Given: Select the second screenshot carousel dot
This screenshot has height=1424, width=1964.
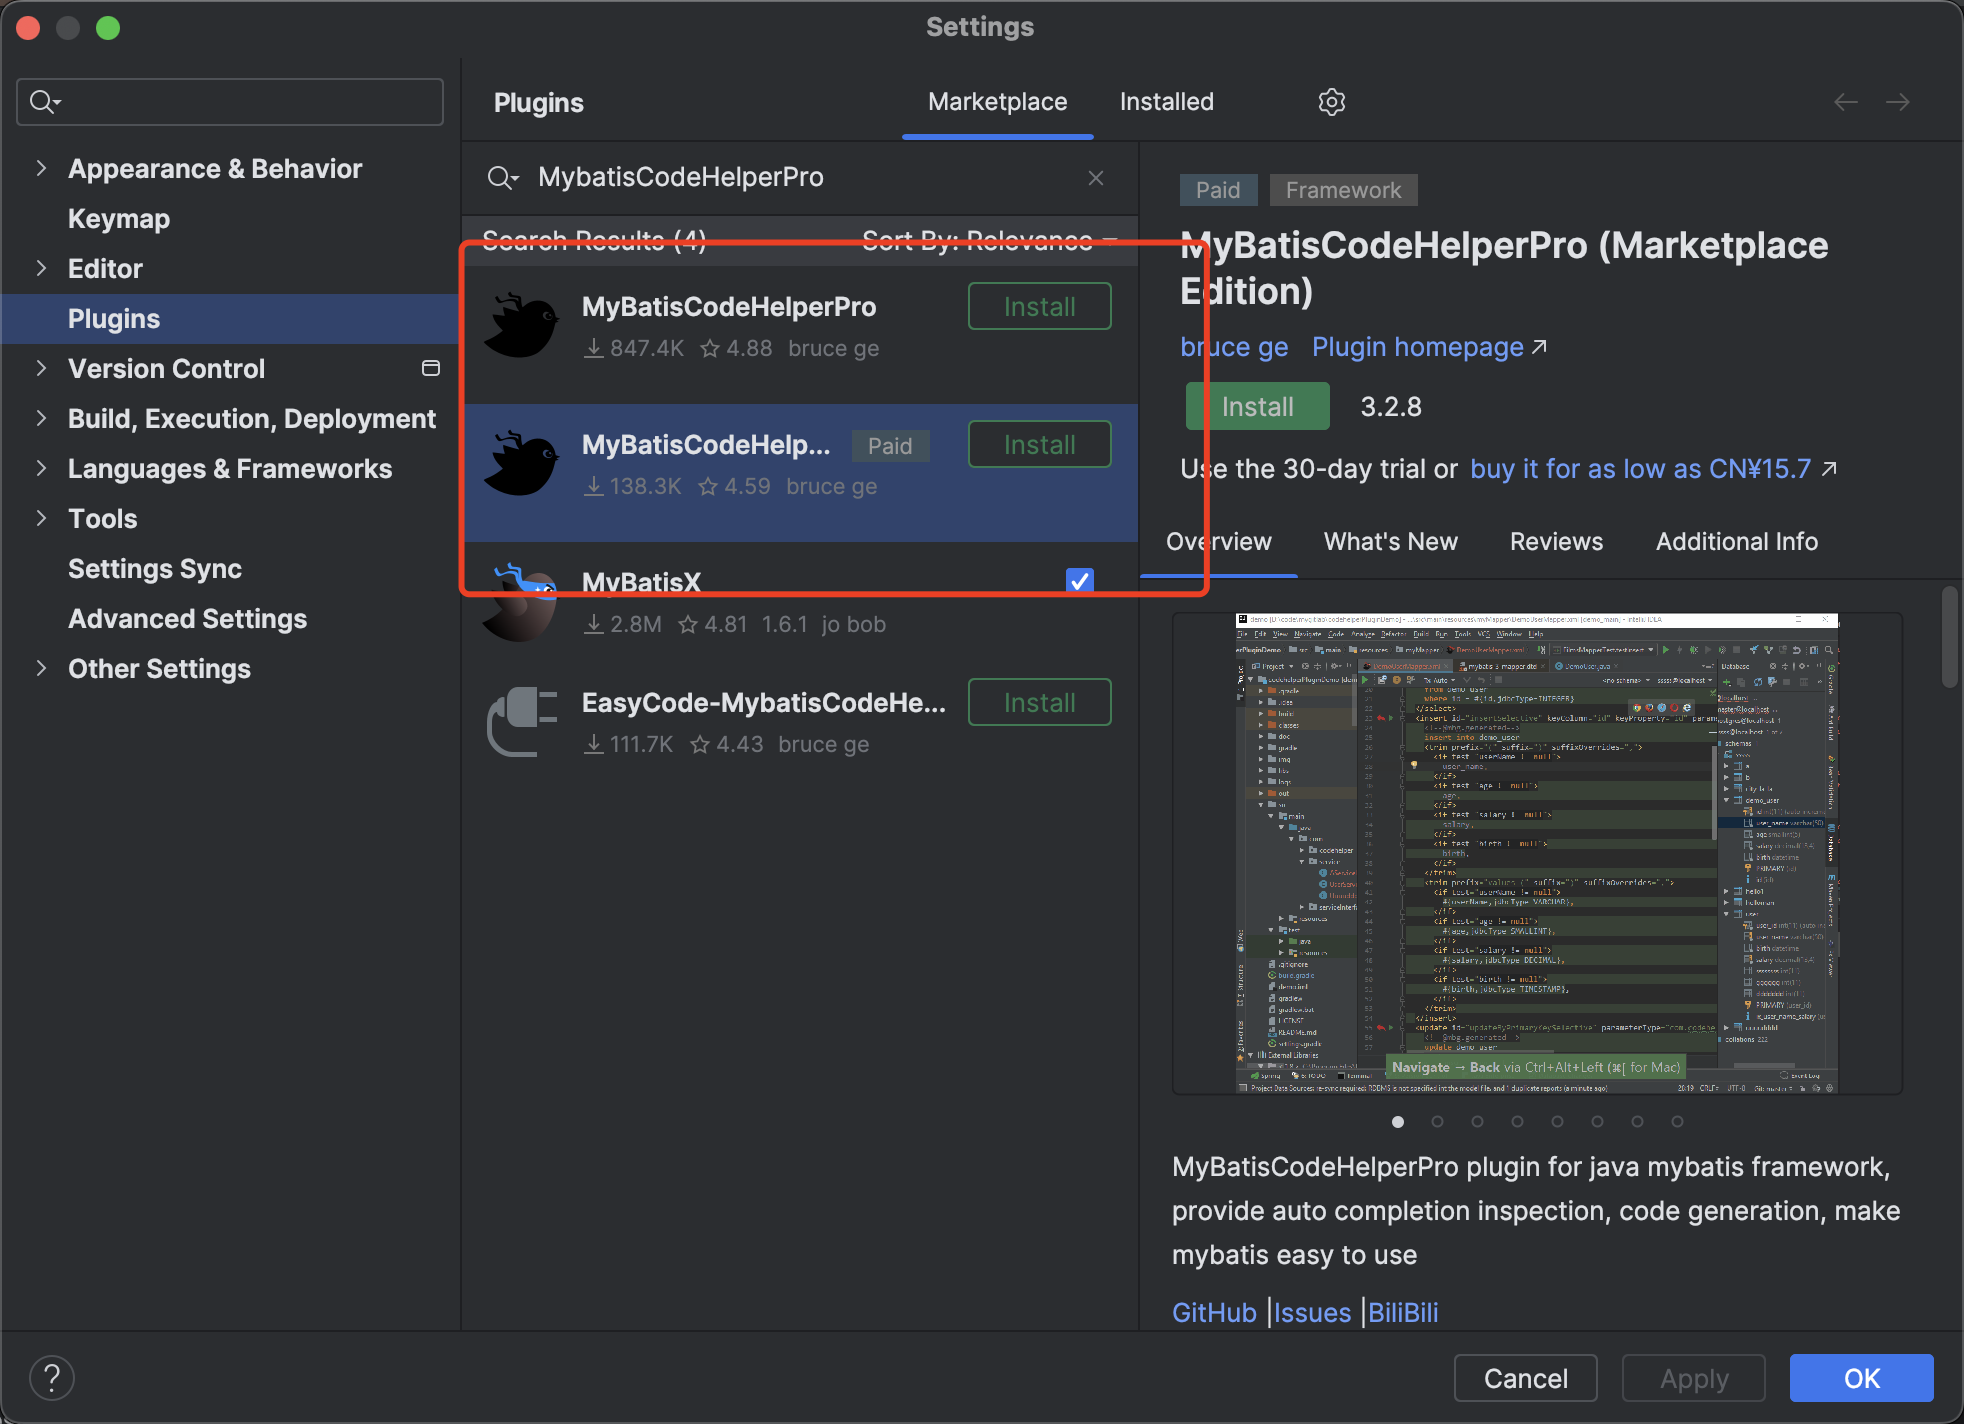Looking at the screenshot, I should [1438, 1122].
